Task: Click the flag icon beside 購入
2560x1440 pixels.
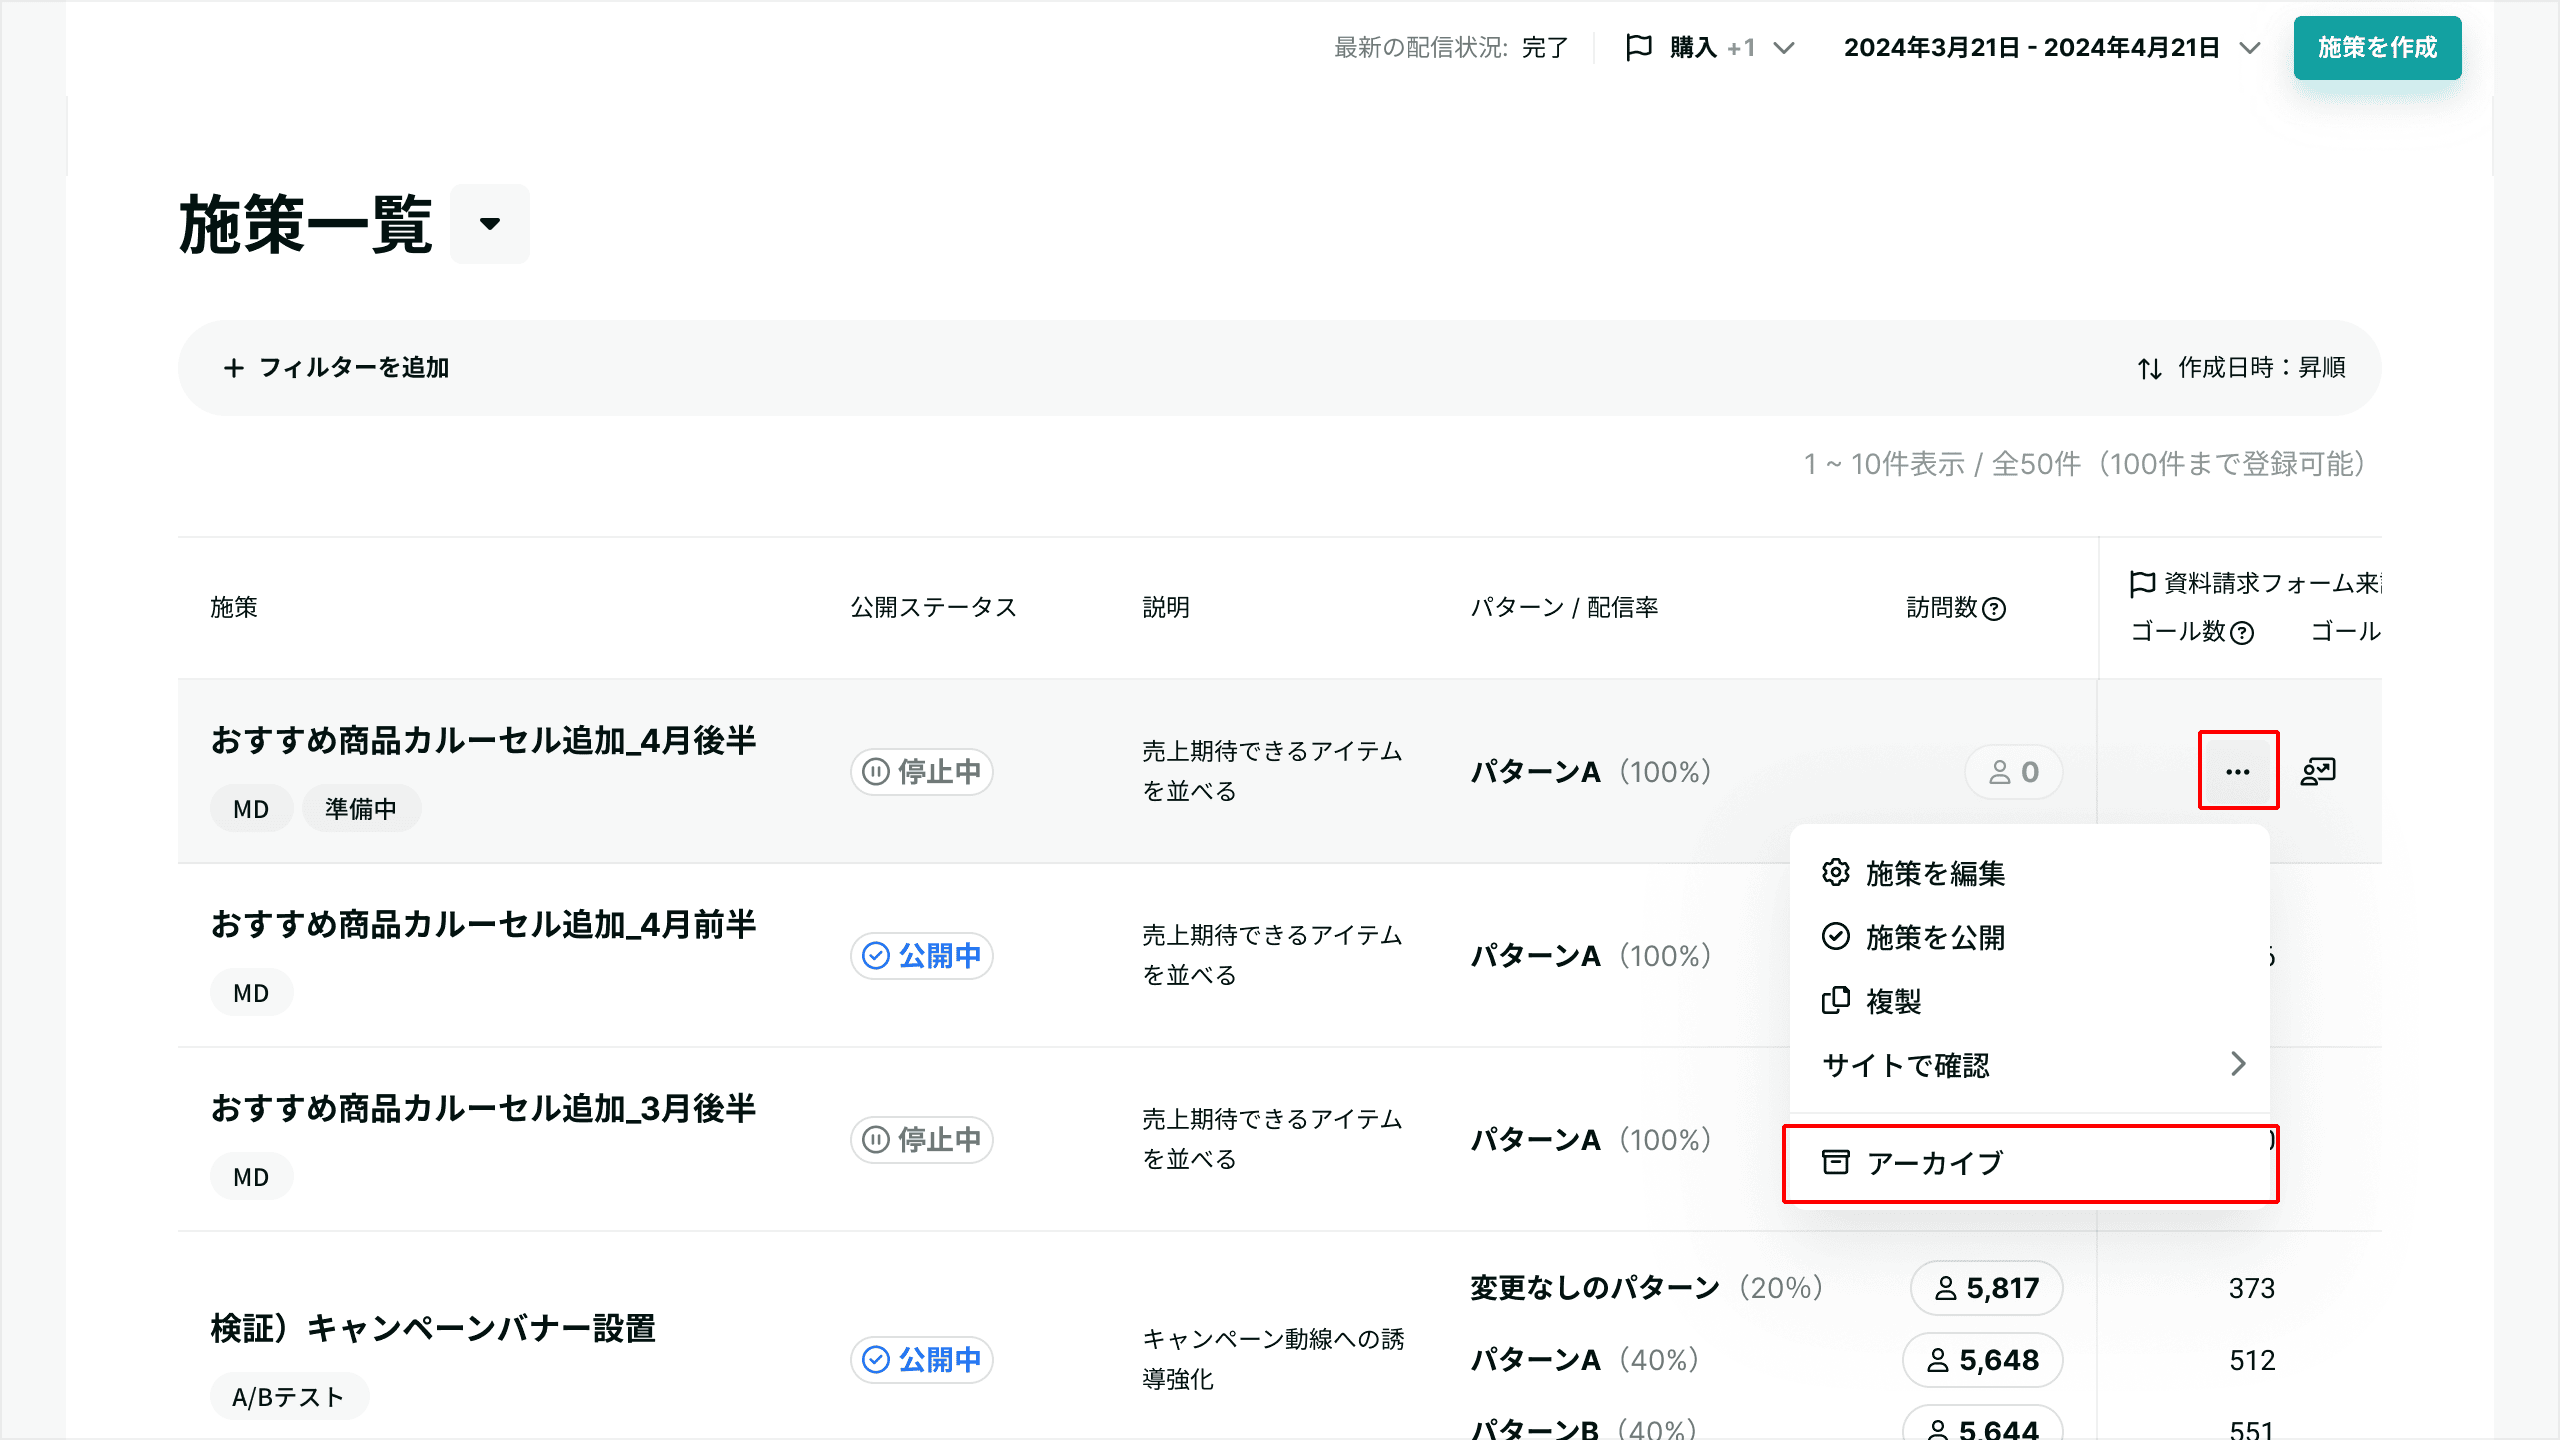Action: [x=1639, y=47]
